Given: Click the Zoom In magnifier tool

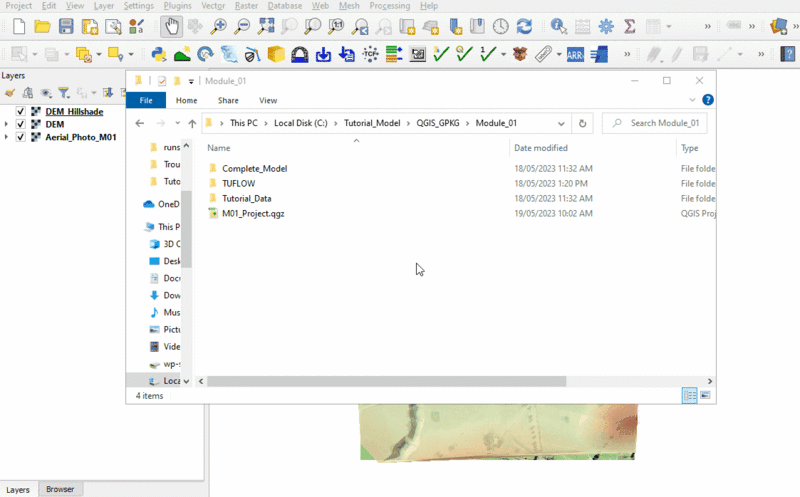Looking at the screenshot, I should pos(218,26).
